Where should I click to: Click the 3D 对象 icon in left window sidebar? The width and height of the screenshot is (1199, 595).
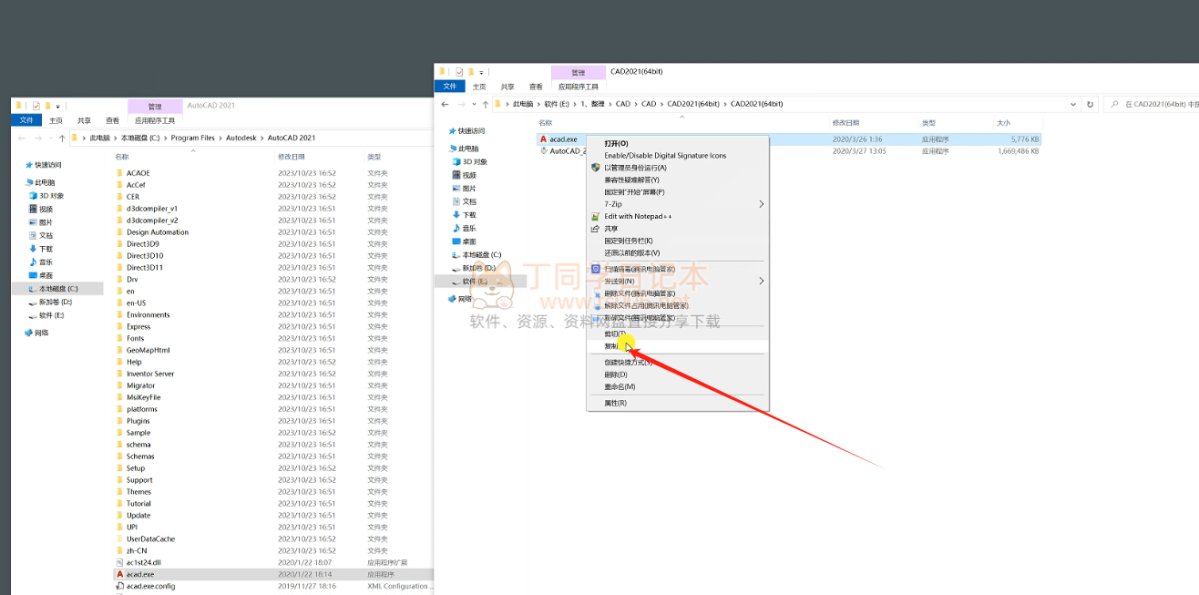coord(33,196)
